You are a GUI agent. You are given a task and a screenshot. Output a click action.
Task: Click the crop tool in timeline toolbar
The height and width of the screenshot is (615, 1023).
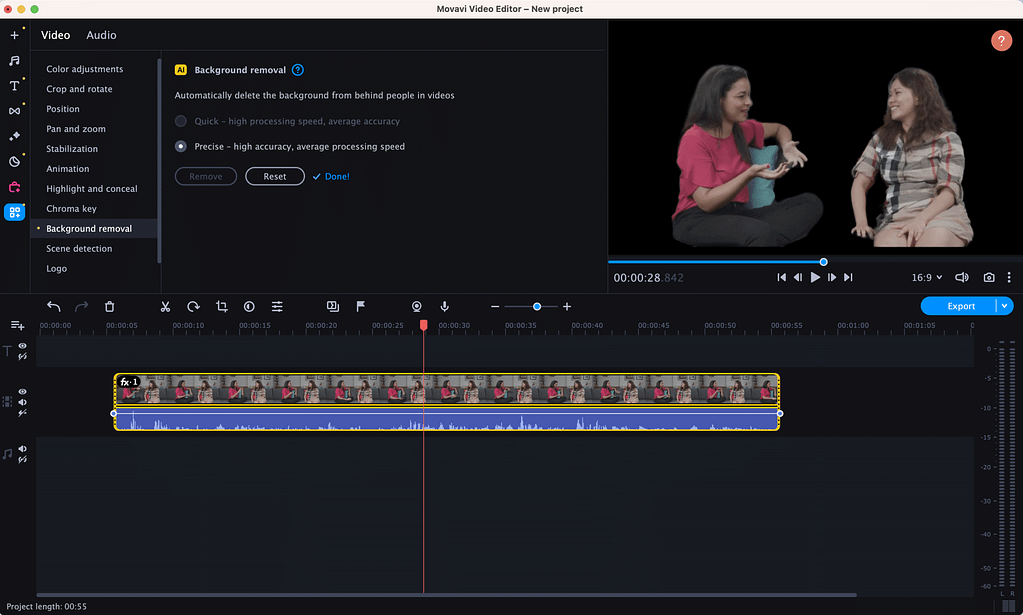click(x=222, y=307)
